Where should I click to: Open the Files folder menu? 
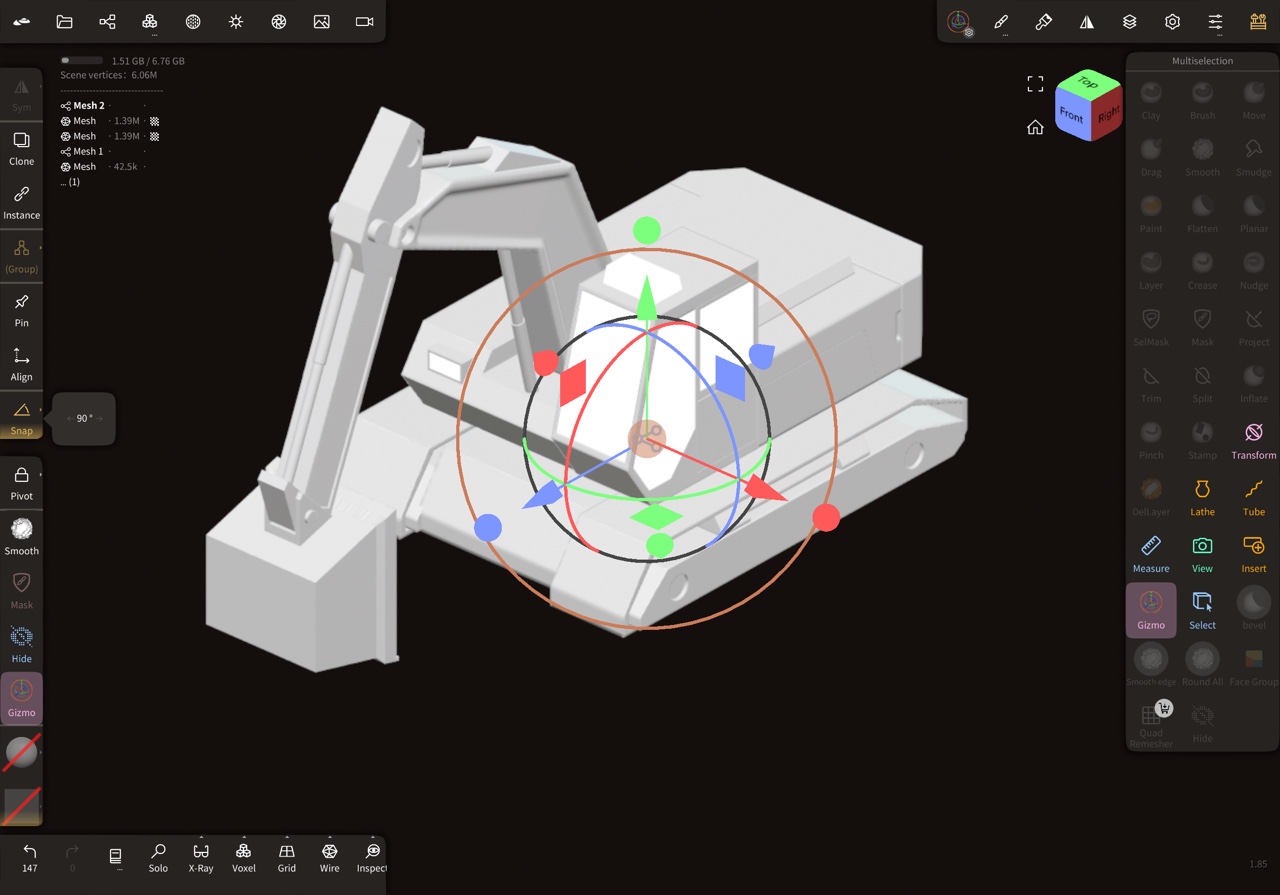click(64, 21)
